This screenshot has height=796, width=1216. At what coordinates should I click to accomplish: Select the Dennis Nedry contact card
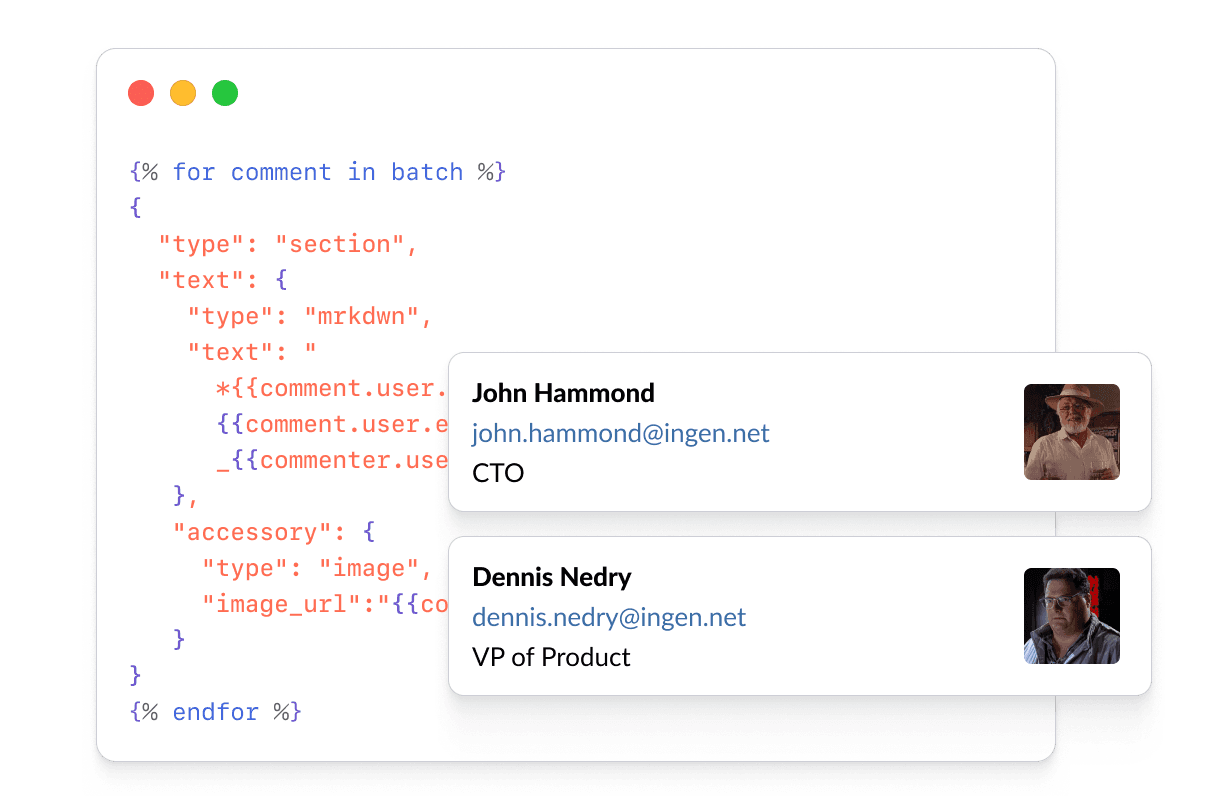pyautogui.click(x=800, y=616)
